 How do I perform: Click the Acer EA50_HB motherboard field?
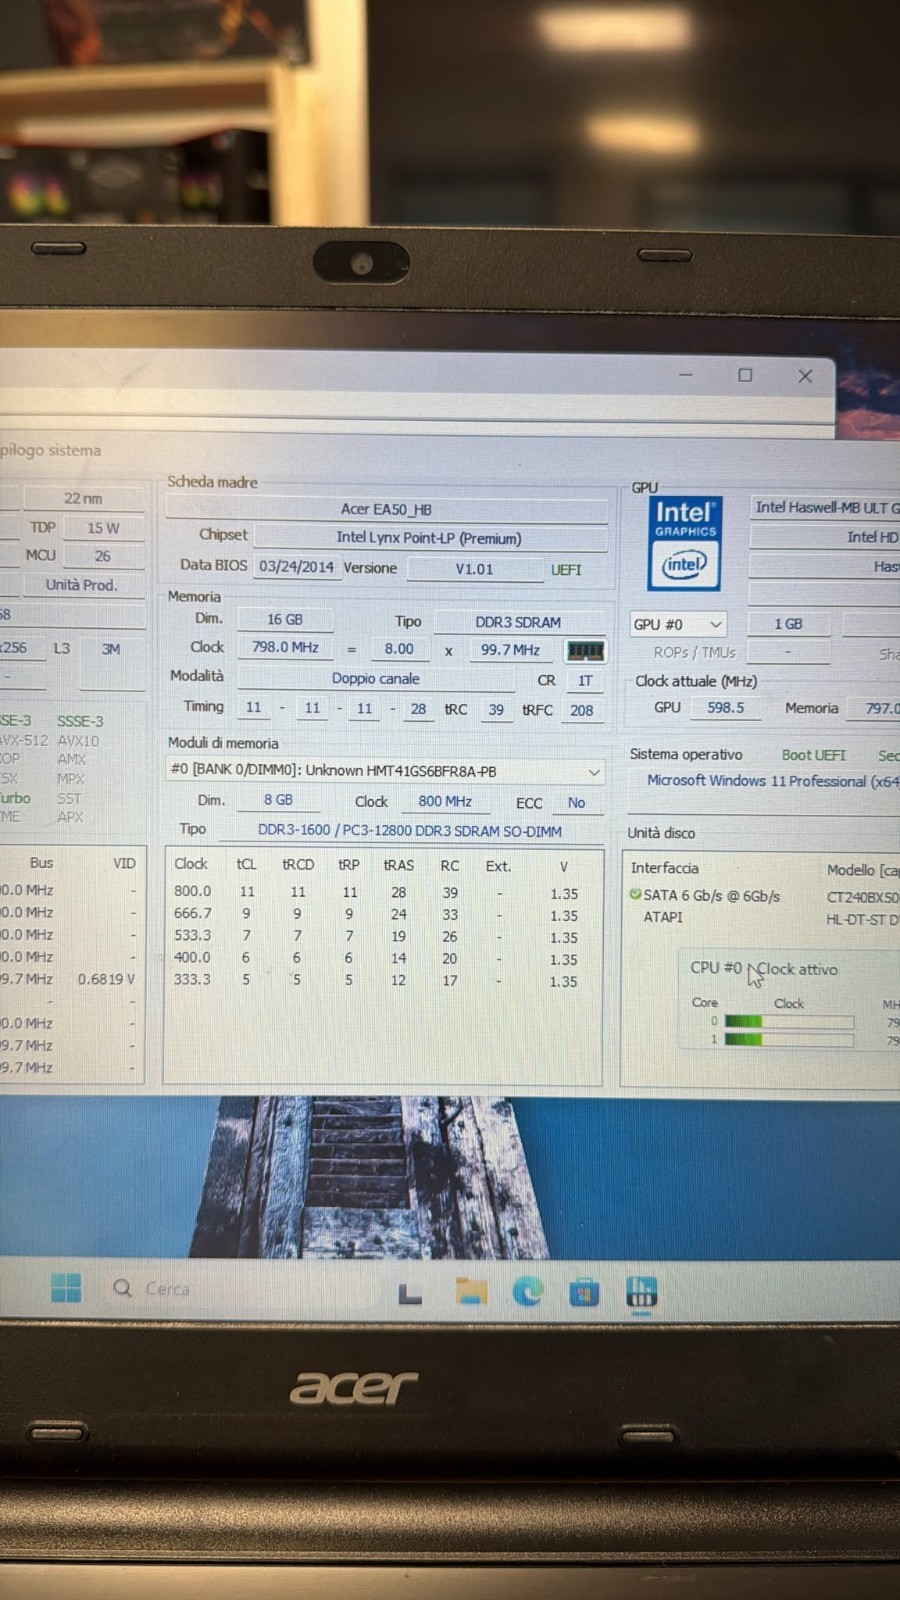[x=386, y=509]
